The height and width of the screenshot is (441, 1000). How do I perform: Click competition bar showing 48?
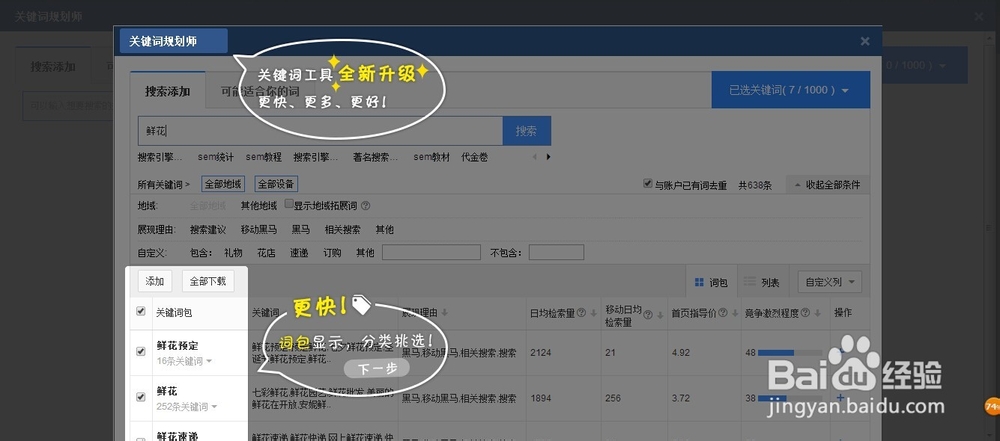(x=791, y=352)
